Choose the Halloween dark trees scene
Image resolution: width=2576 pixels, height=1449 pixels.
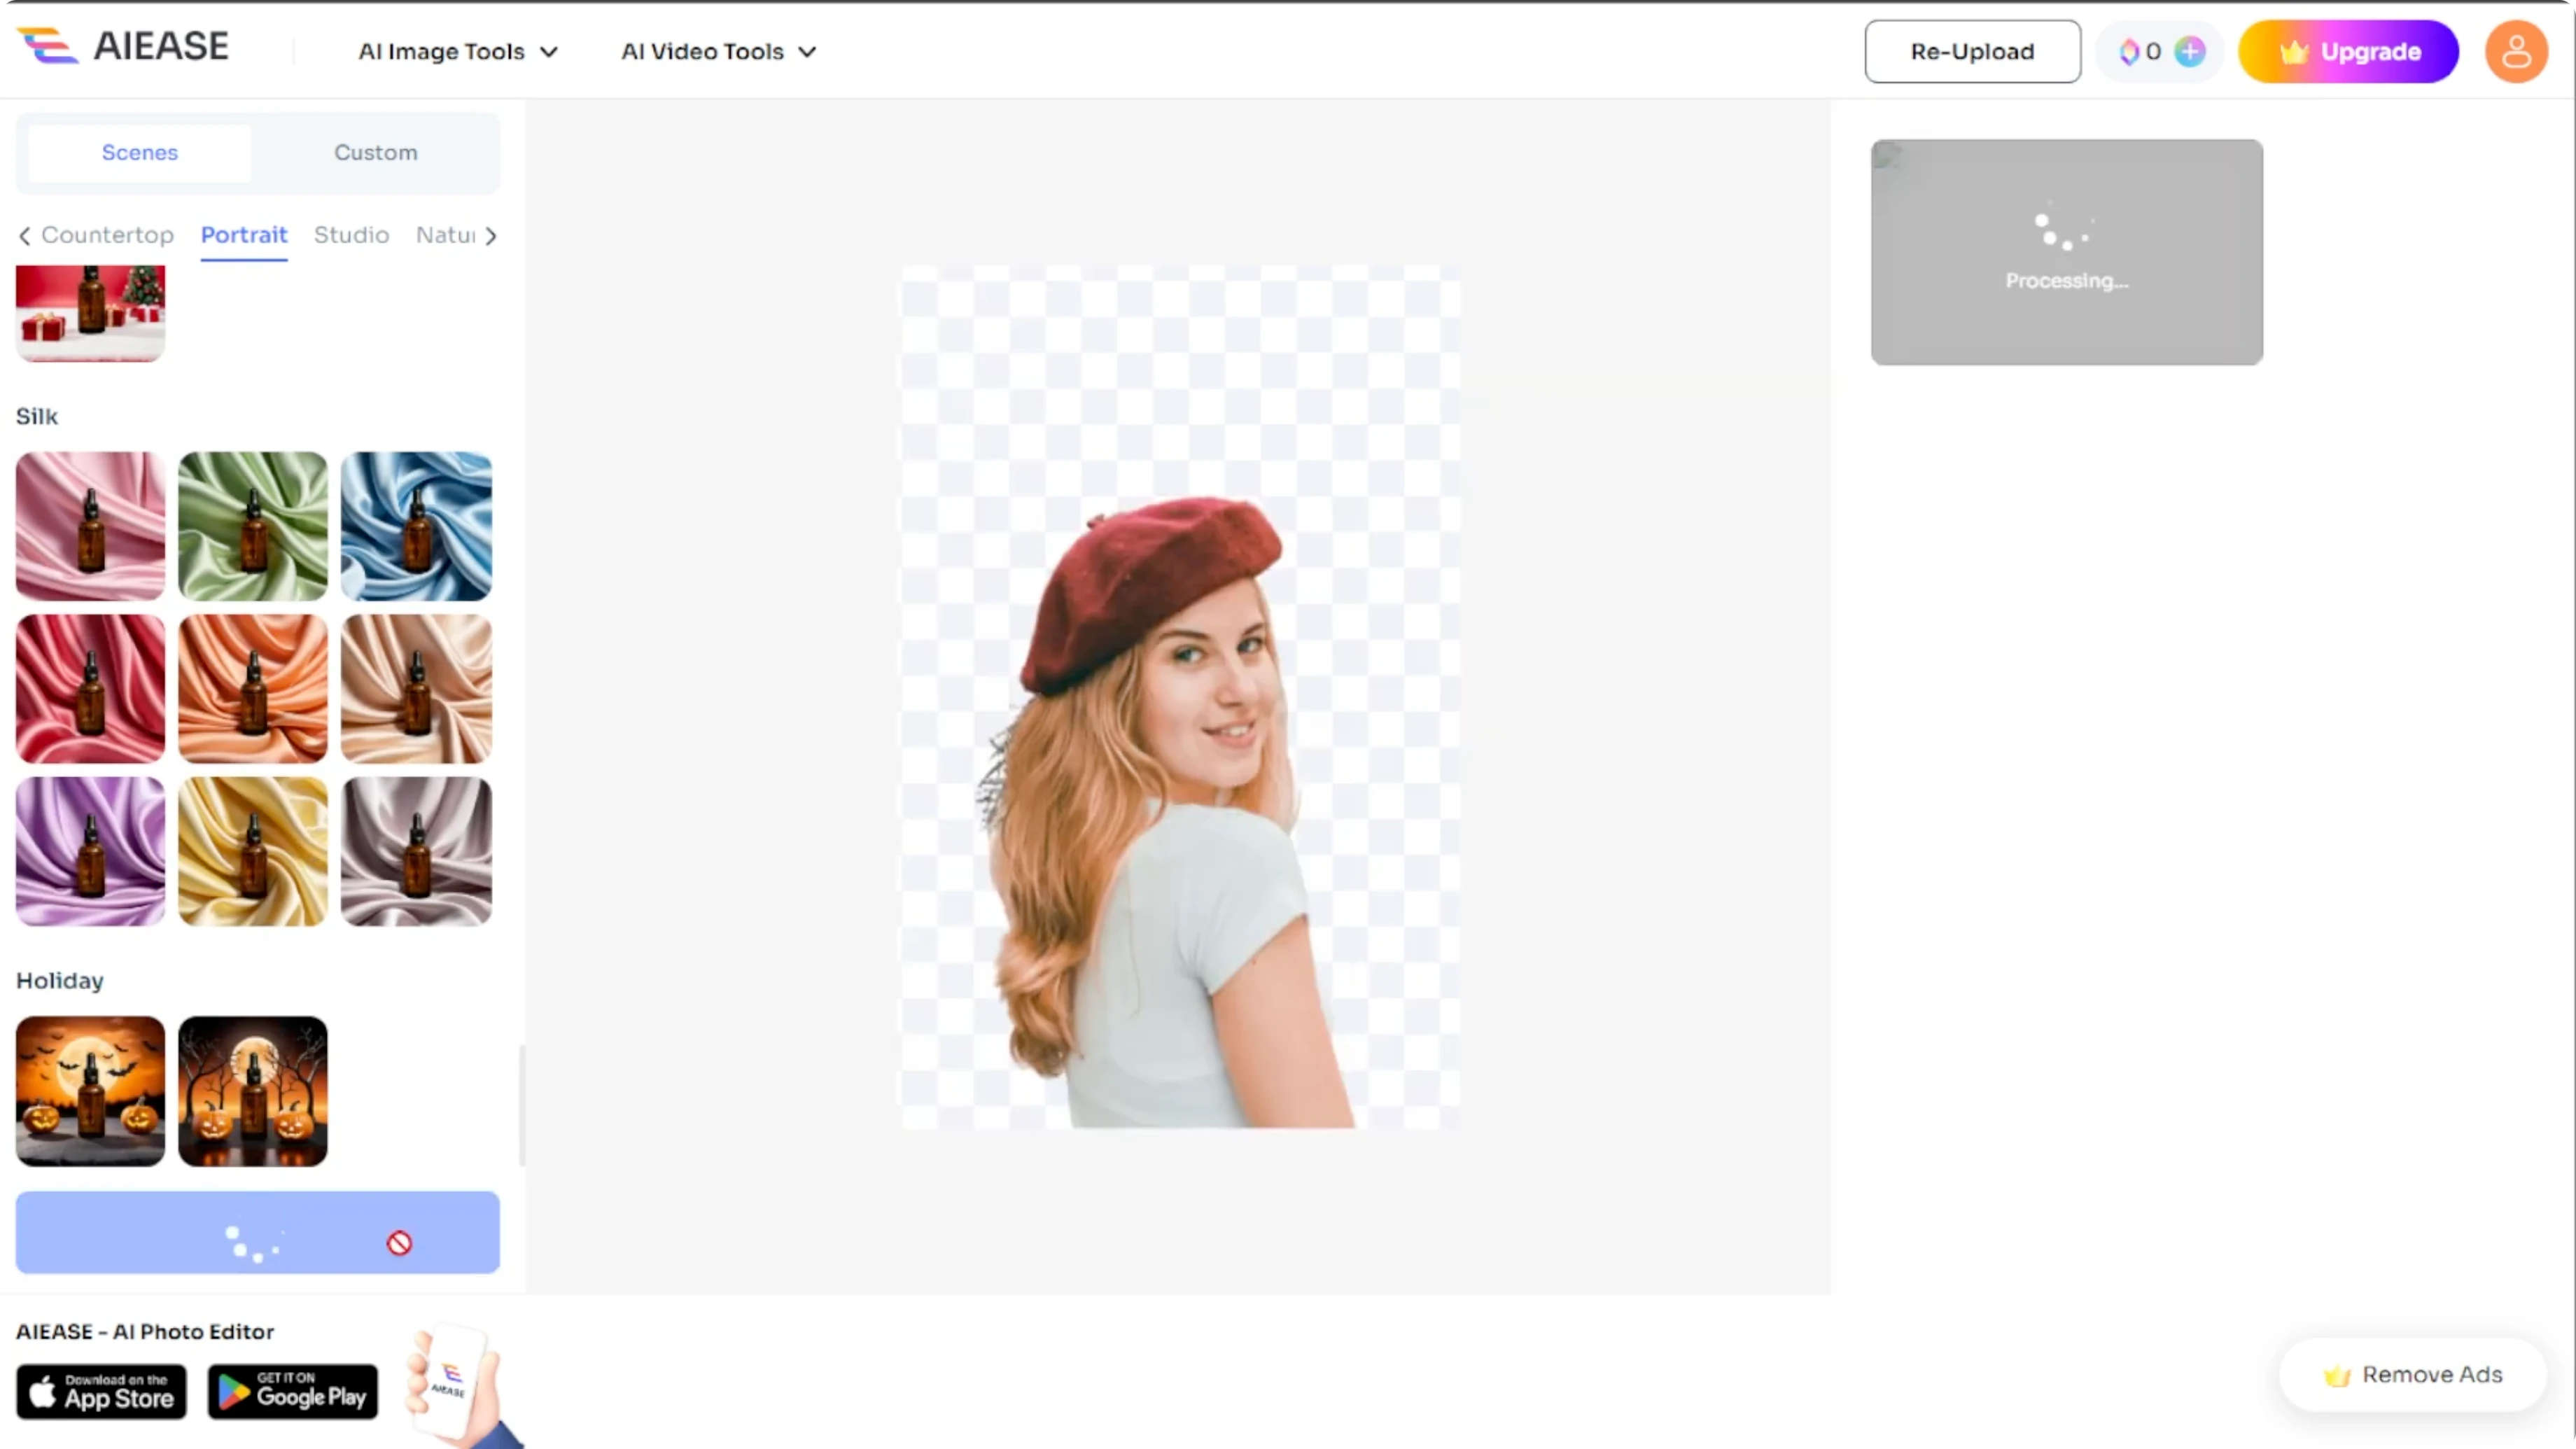[253, 1091]
